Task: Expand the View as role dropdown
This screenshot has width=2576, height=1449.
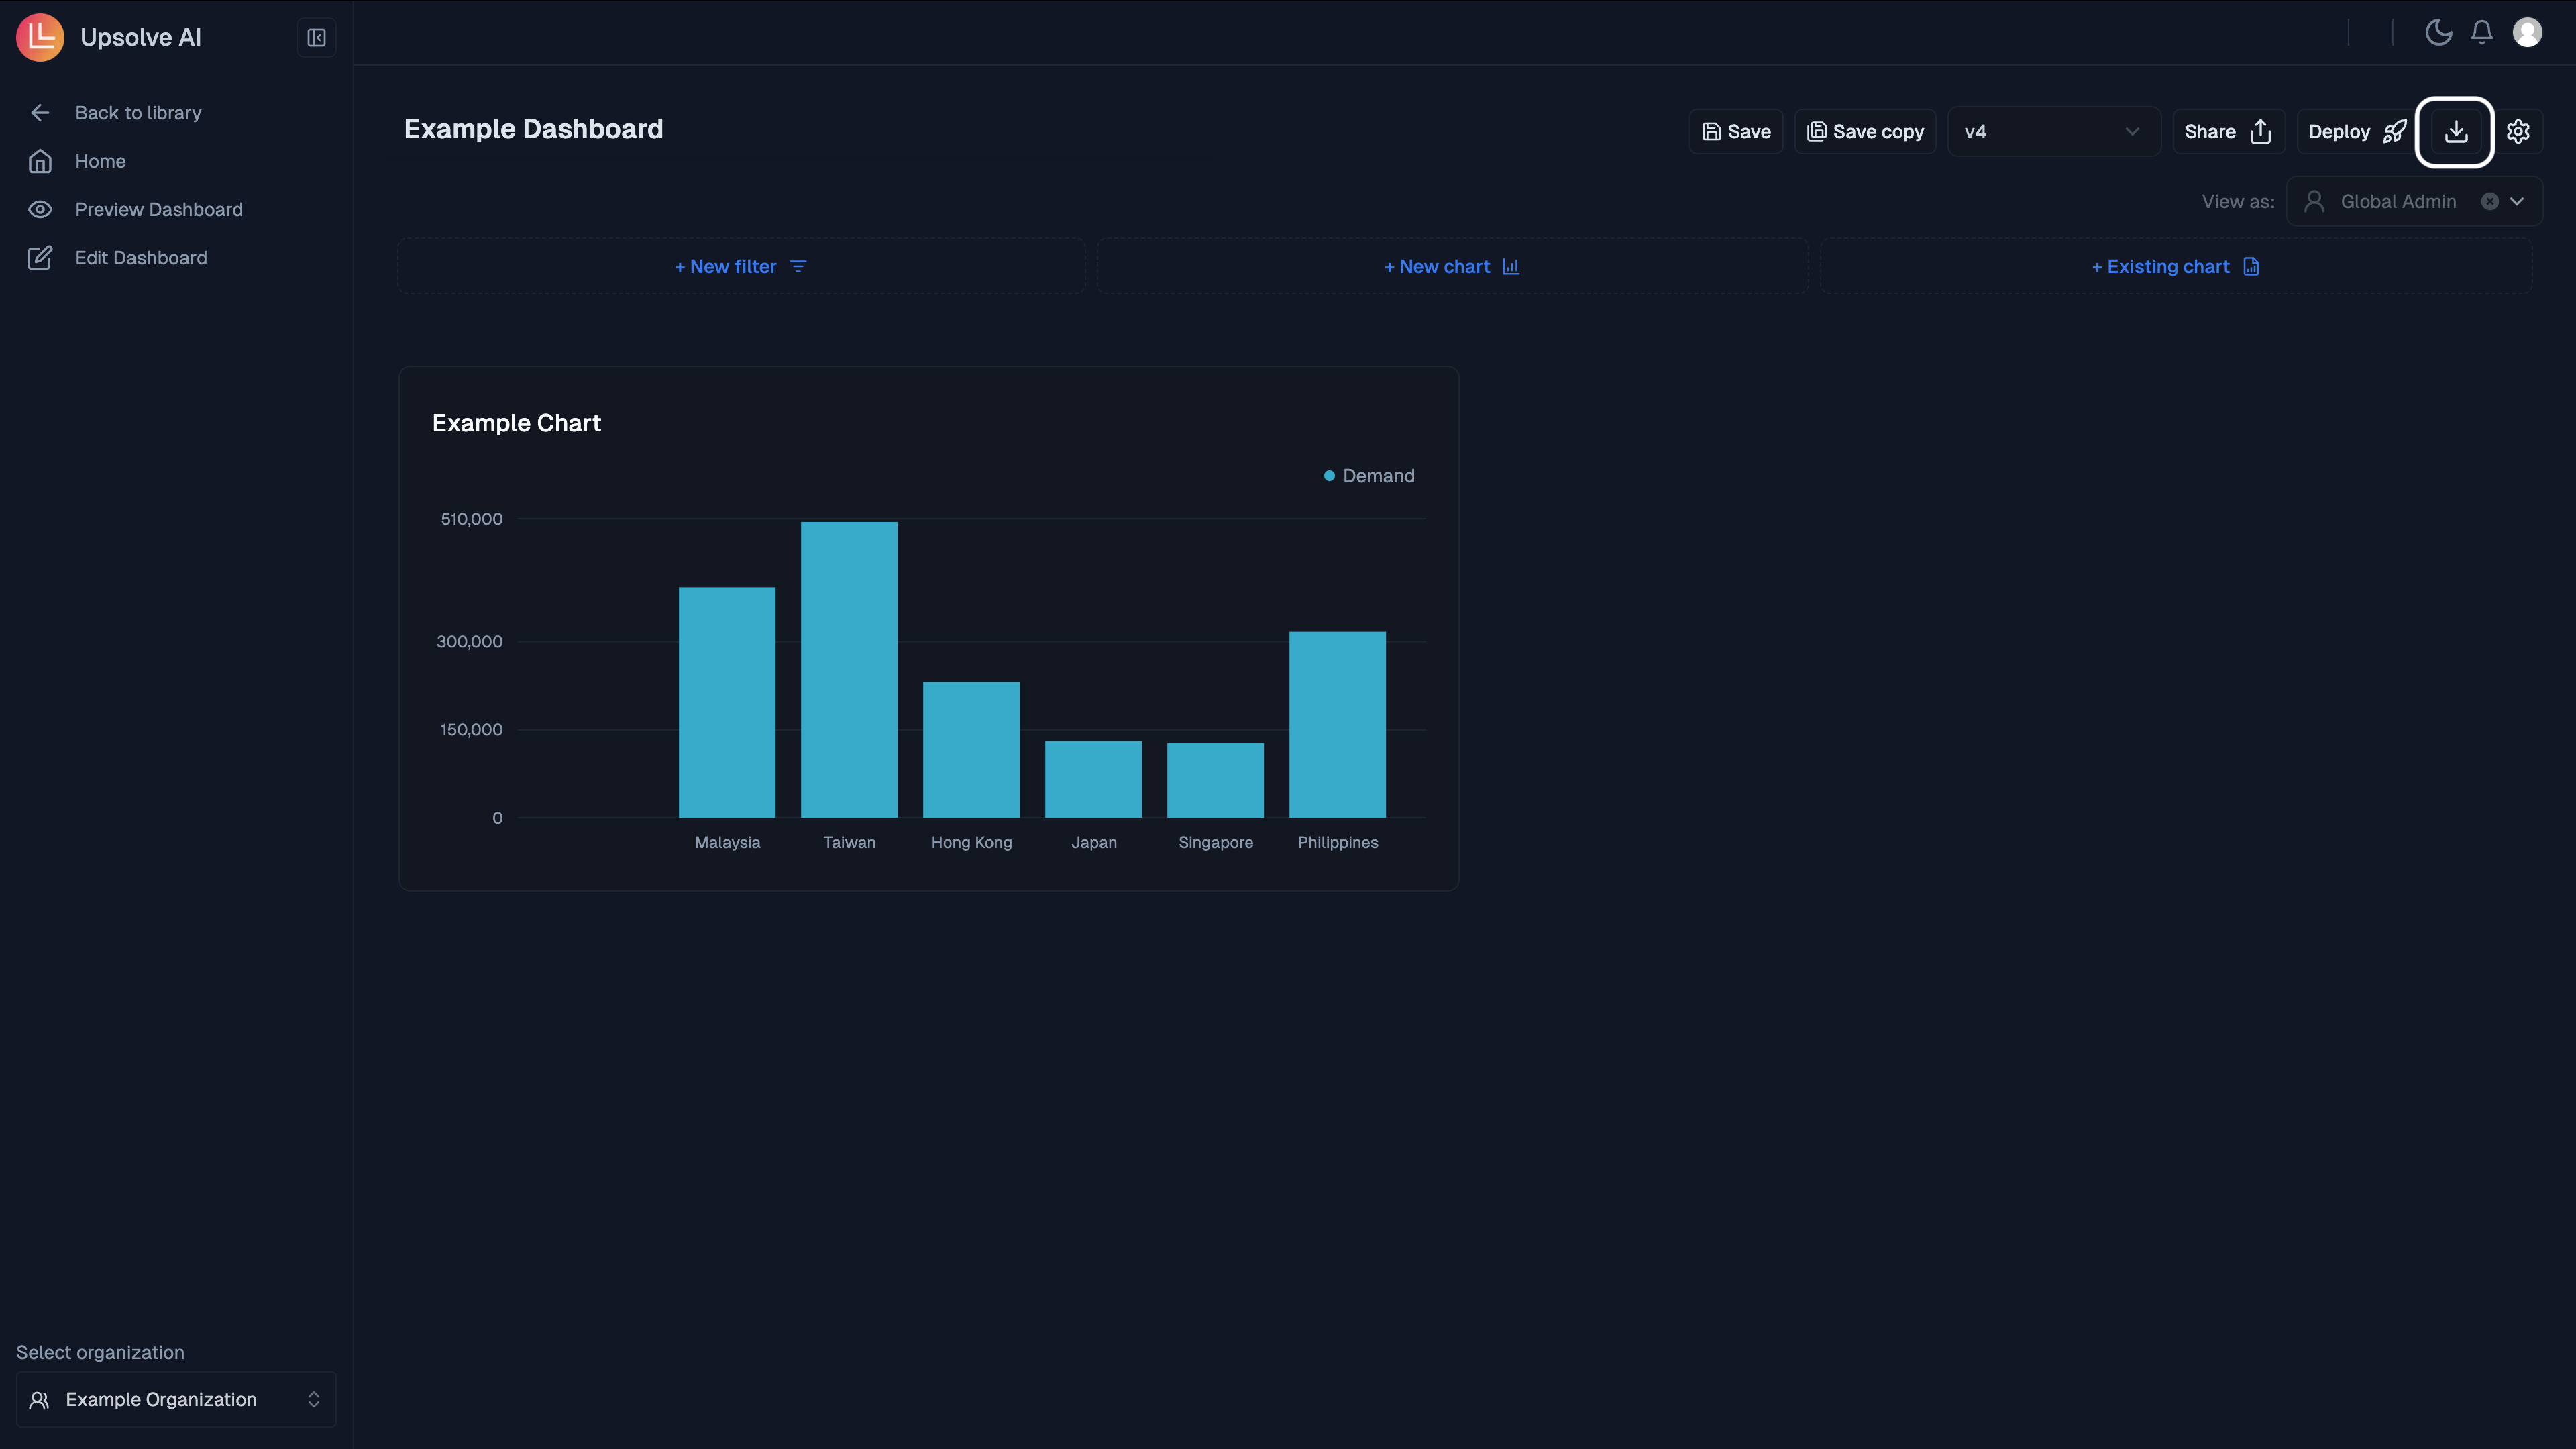Action: (x=2517, y=202)
